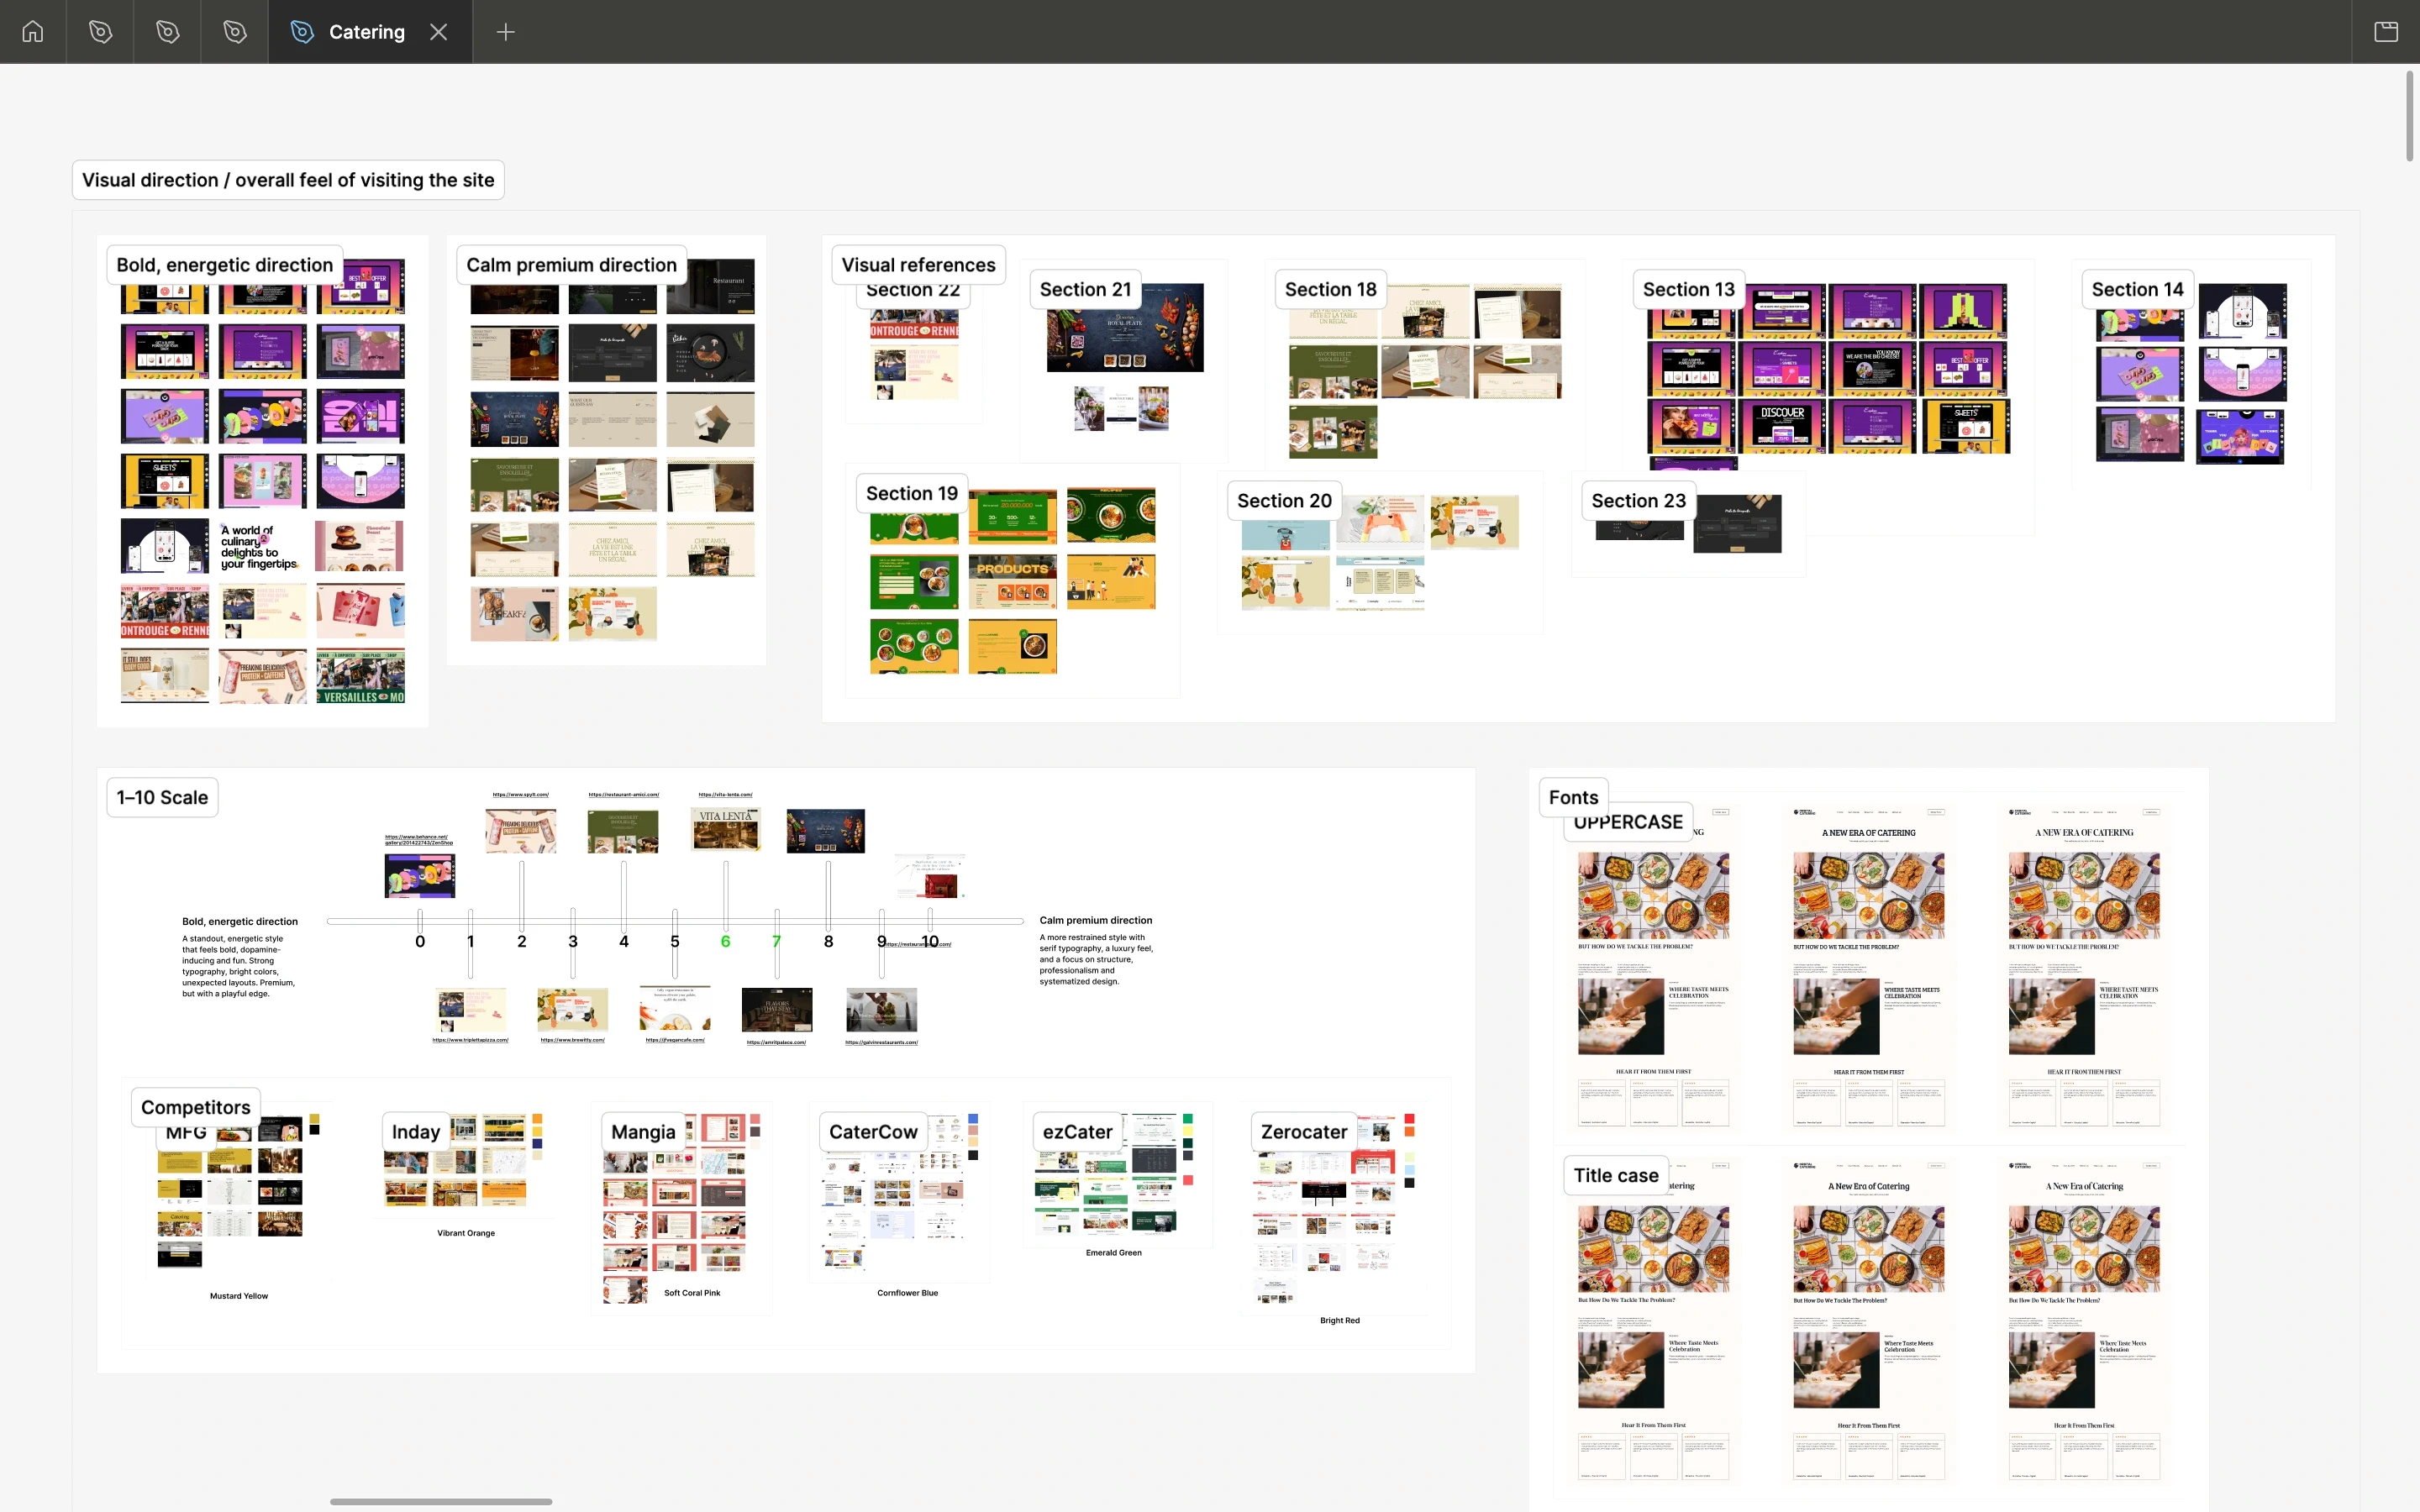The height and width of the screenshot is (1512, 2420).
Task: Switch to the tab right of Home
Action: (x=100, y=32)
